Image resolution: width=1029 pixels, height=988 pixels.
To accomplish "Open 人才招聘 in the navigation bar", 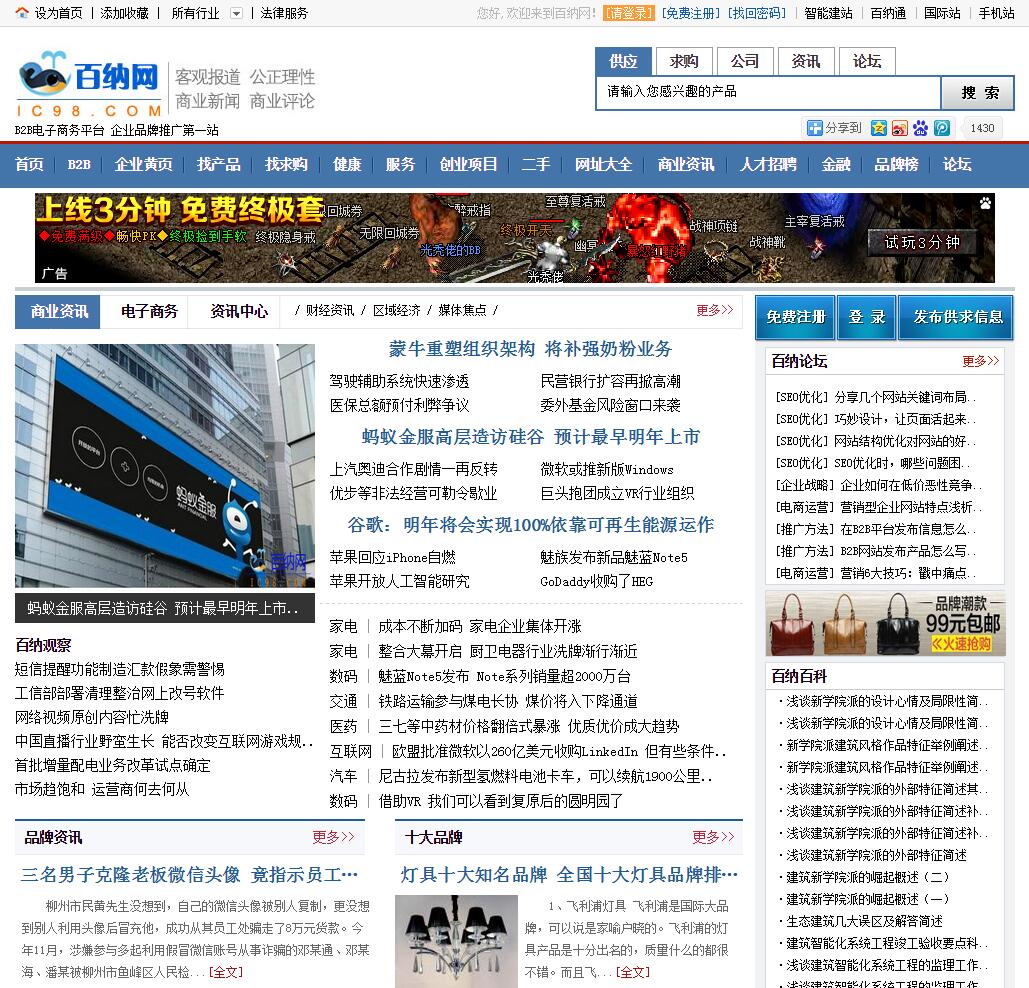I will (x=768, y=164).
